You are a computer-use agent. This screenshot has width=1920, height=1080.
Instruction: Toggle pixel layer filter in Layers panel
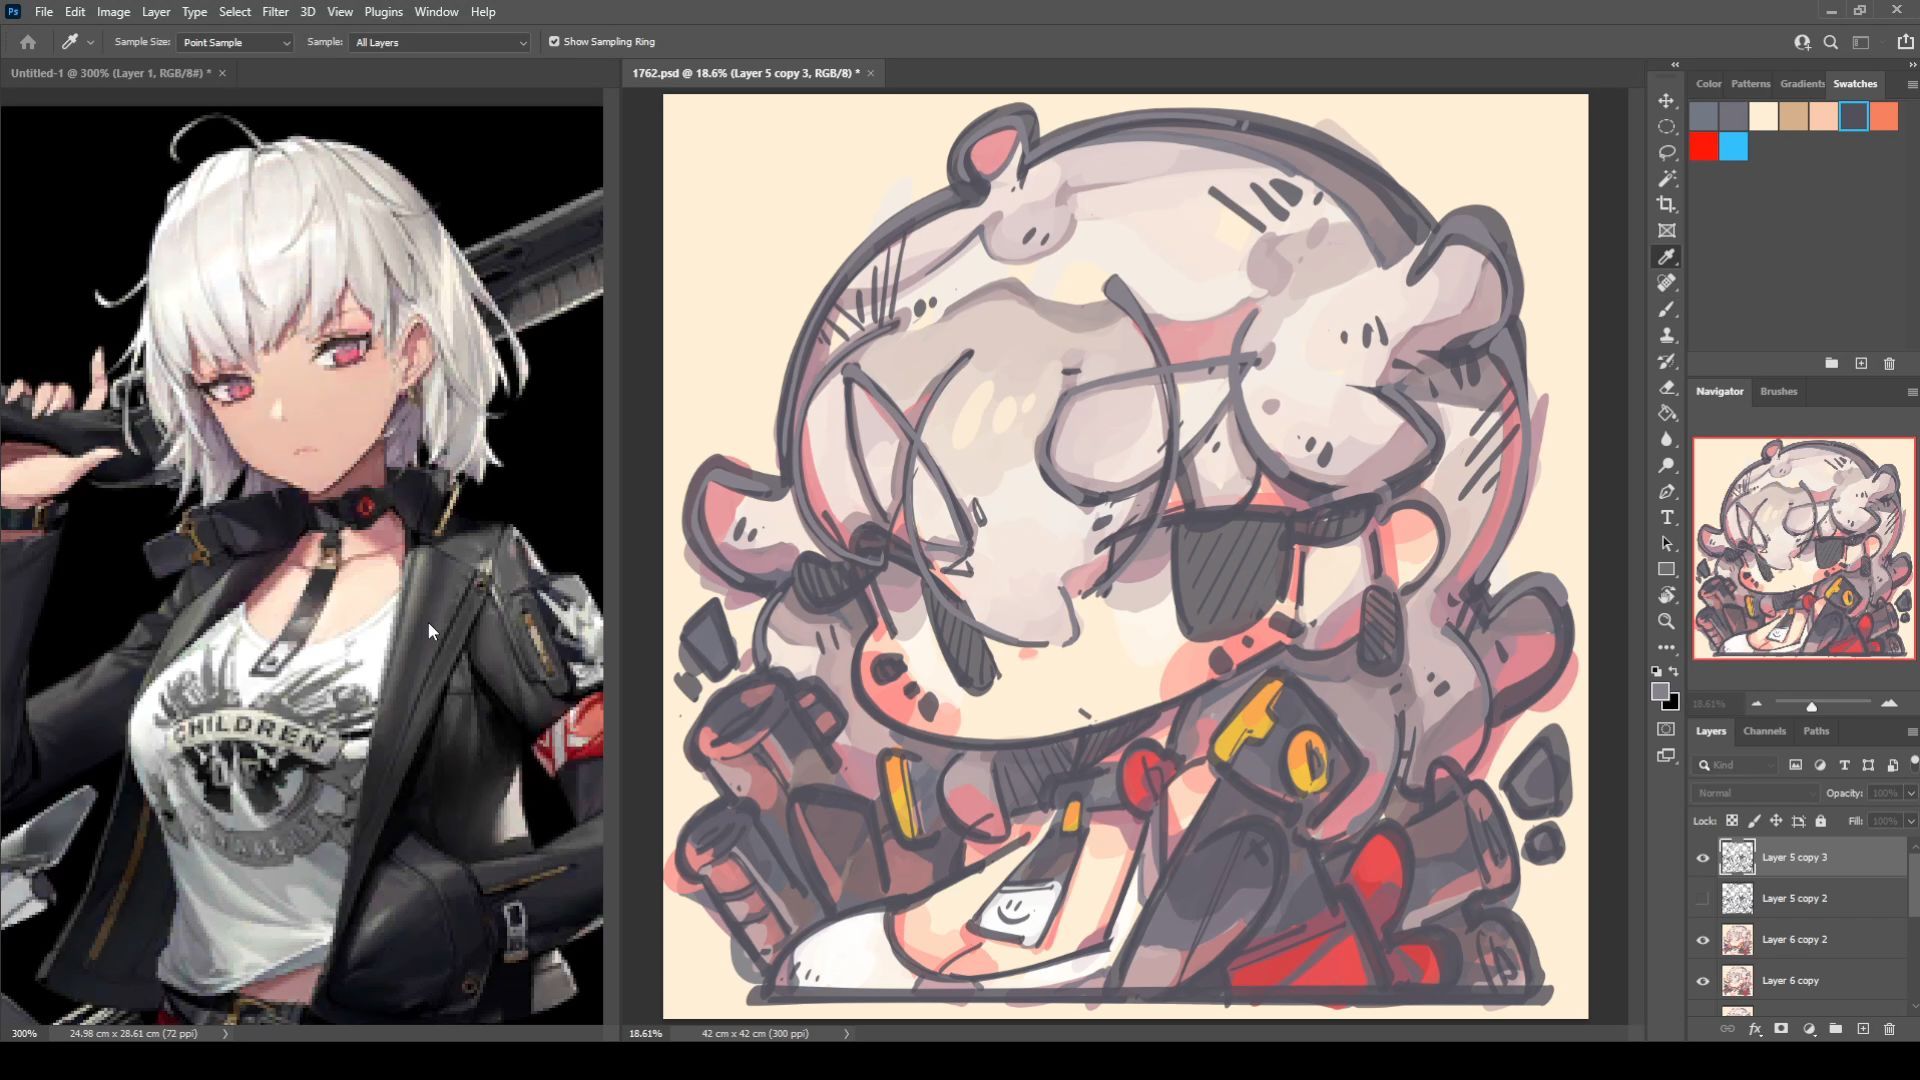1796,765
